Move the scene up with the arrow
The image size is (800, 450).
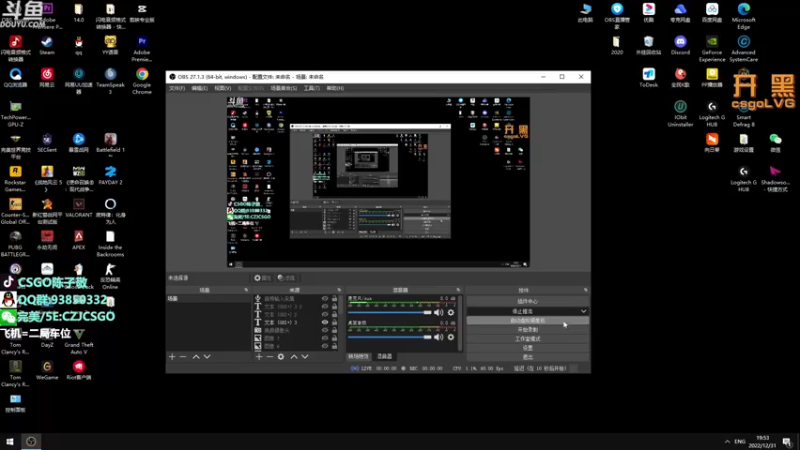[196, 357]
